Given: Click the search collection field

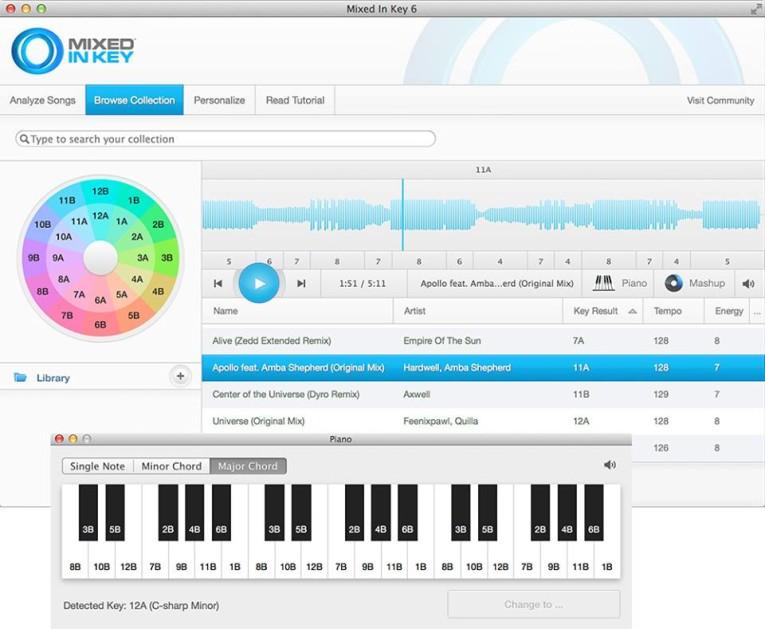Looking at the screenshot, I should (226, 139).
